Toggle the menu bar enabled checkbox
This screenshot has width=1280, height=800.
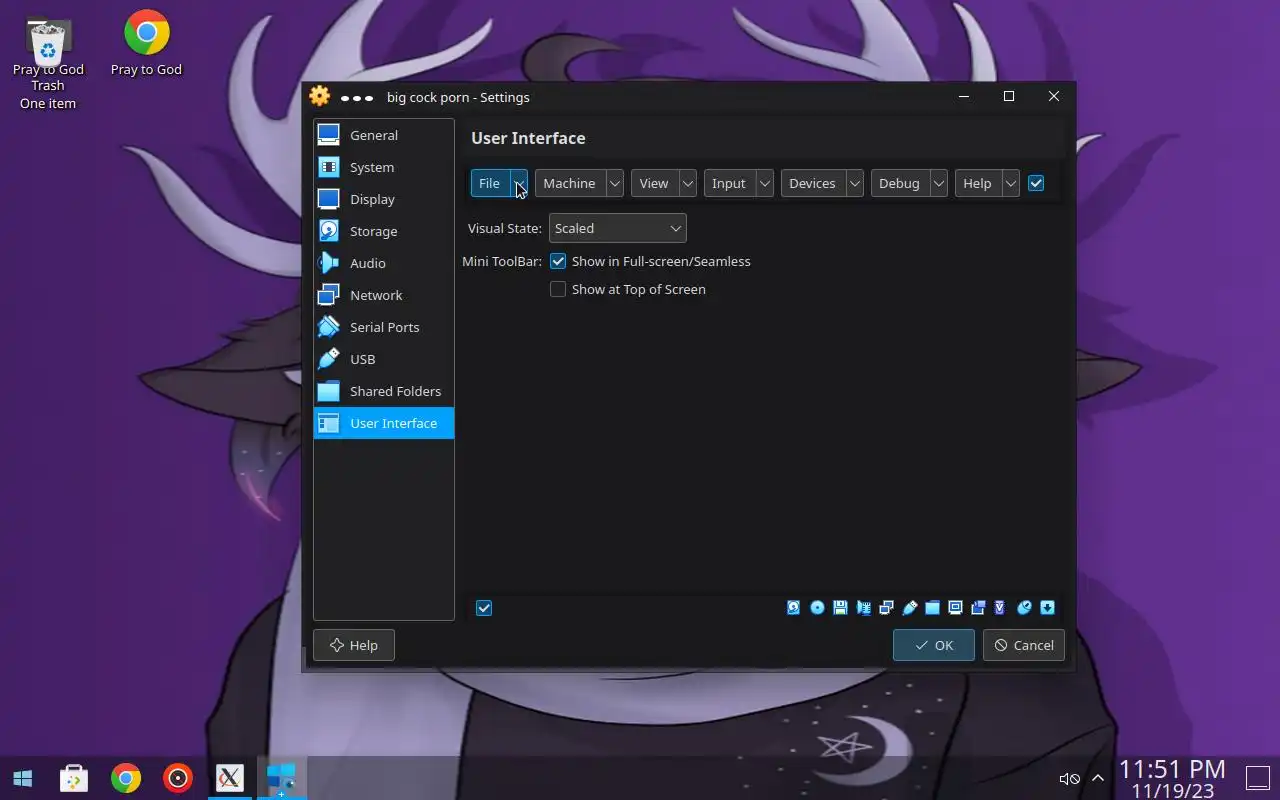[1036, 183]
